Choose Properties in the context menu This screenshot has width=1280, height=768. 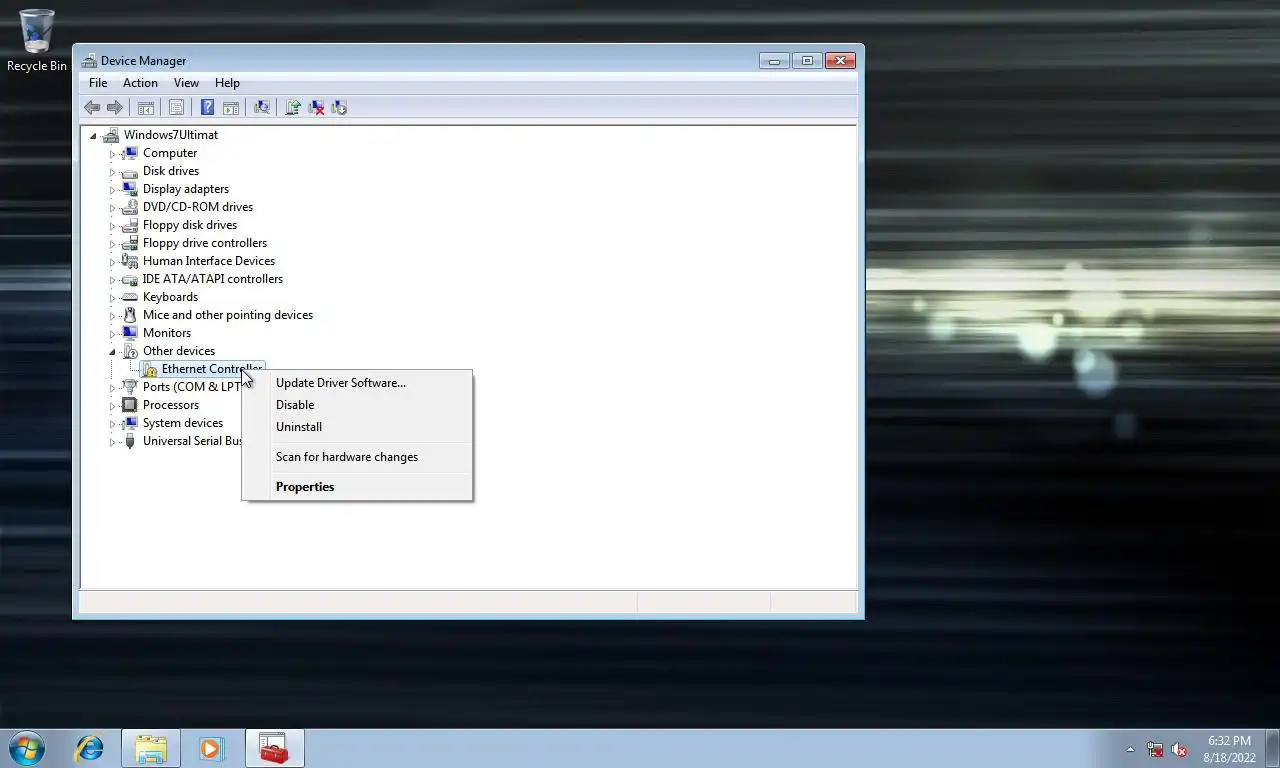click(357, 487)
